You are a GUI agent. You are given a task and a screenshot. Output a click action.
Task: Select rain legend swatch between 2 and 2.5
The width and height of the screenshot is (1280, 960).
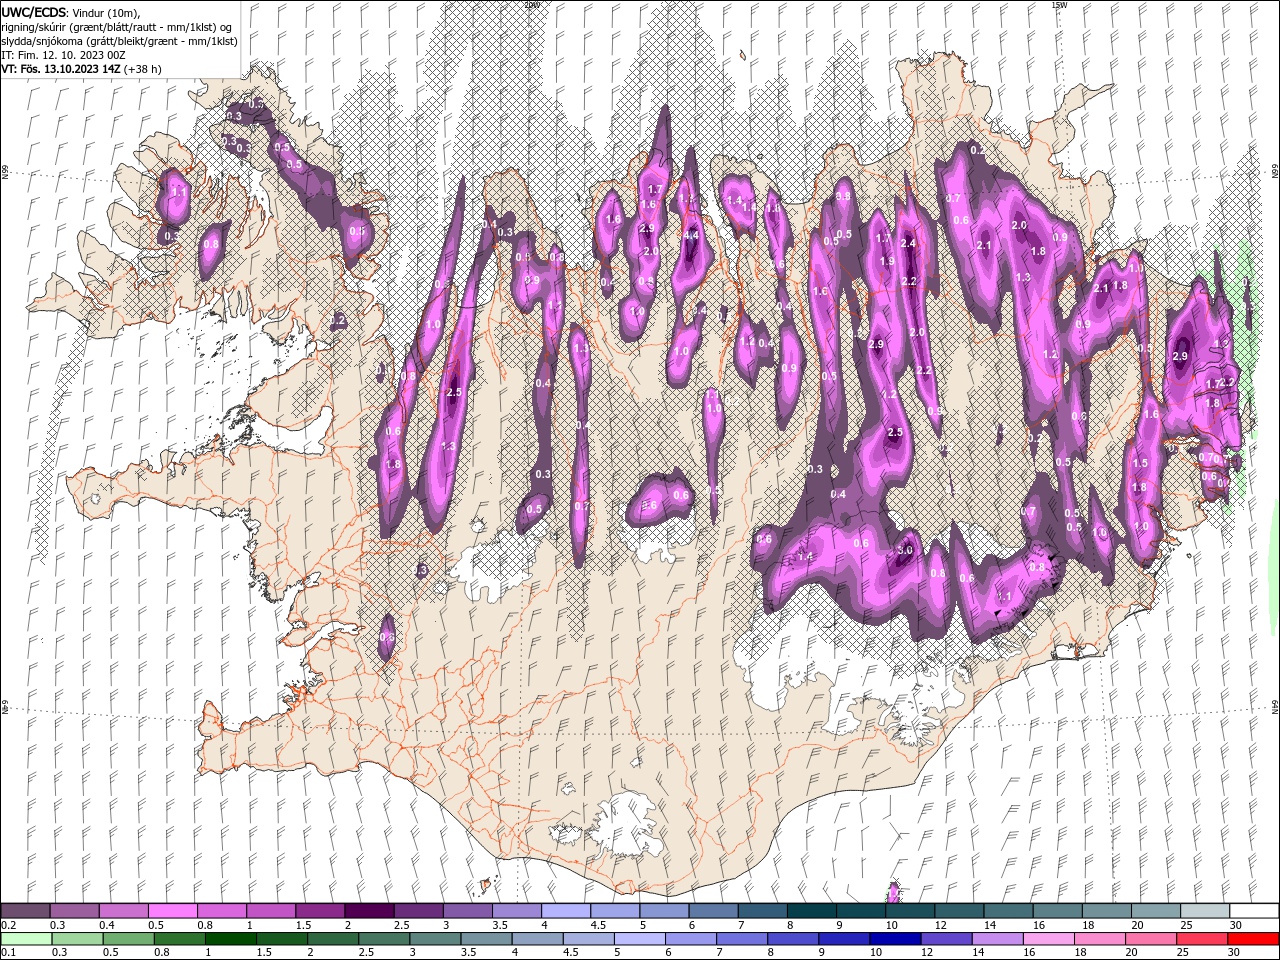pyautogui.click(x=333, y=939)
